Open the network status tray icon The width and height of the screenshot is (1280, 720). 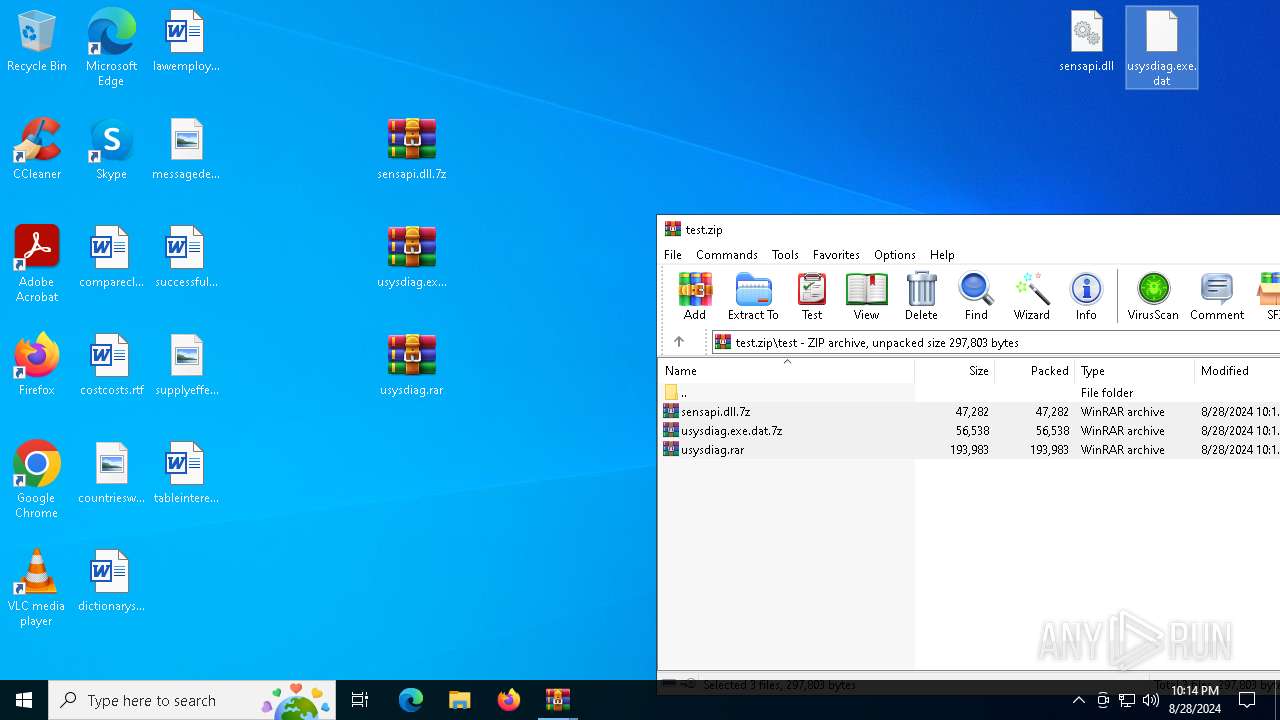point(1127,700)
